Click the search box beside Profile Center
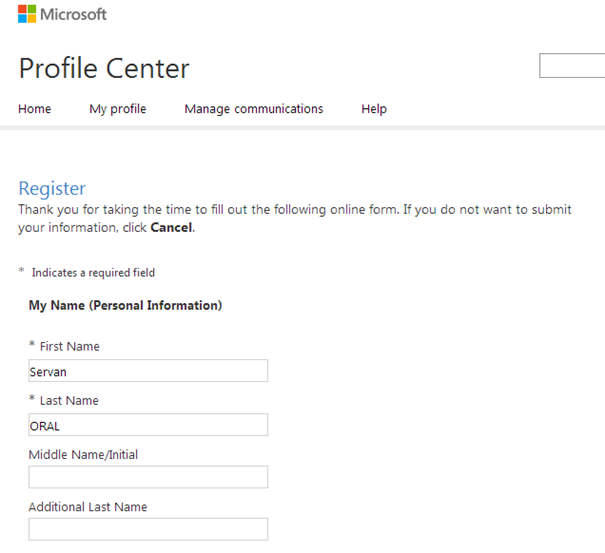The height and width of the screenshot is (553, 605). coord(572,66)
